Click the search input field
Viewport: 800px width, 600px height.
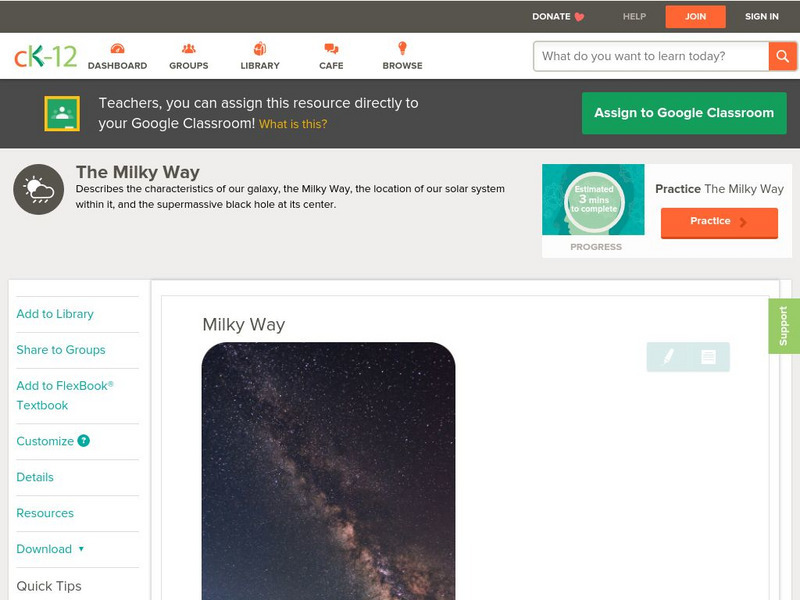651,56
